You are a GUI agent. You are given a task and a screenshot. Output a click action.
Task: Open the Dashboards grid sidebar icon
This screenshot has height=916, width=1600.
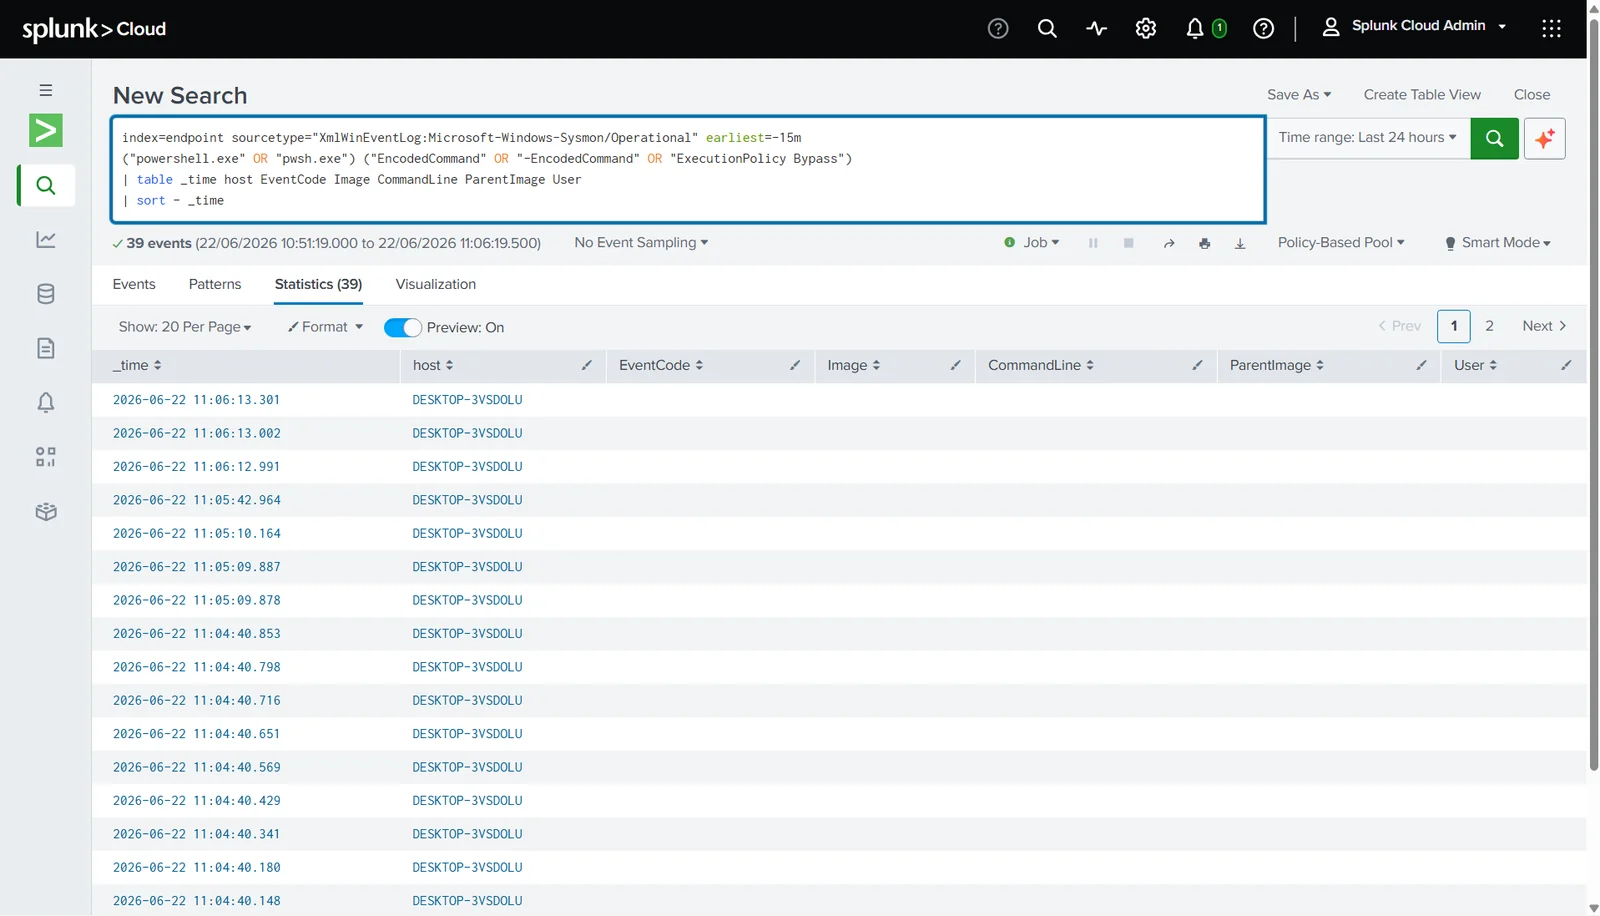[x=46, y=457]
